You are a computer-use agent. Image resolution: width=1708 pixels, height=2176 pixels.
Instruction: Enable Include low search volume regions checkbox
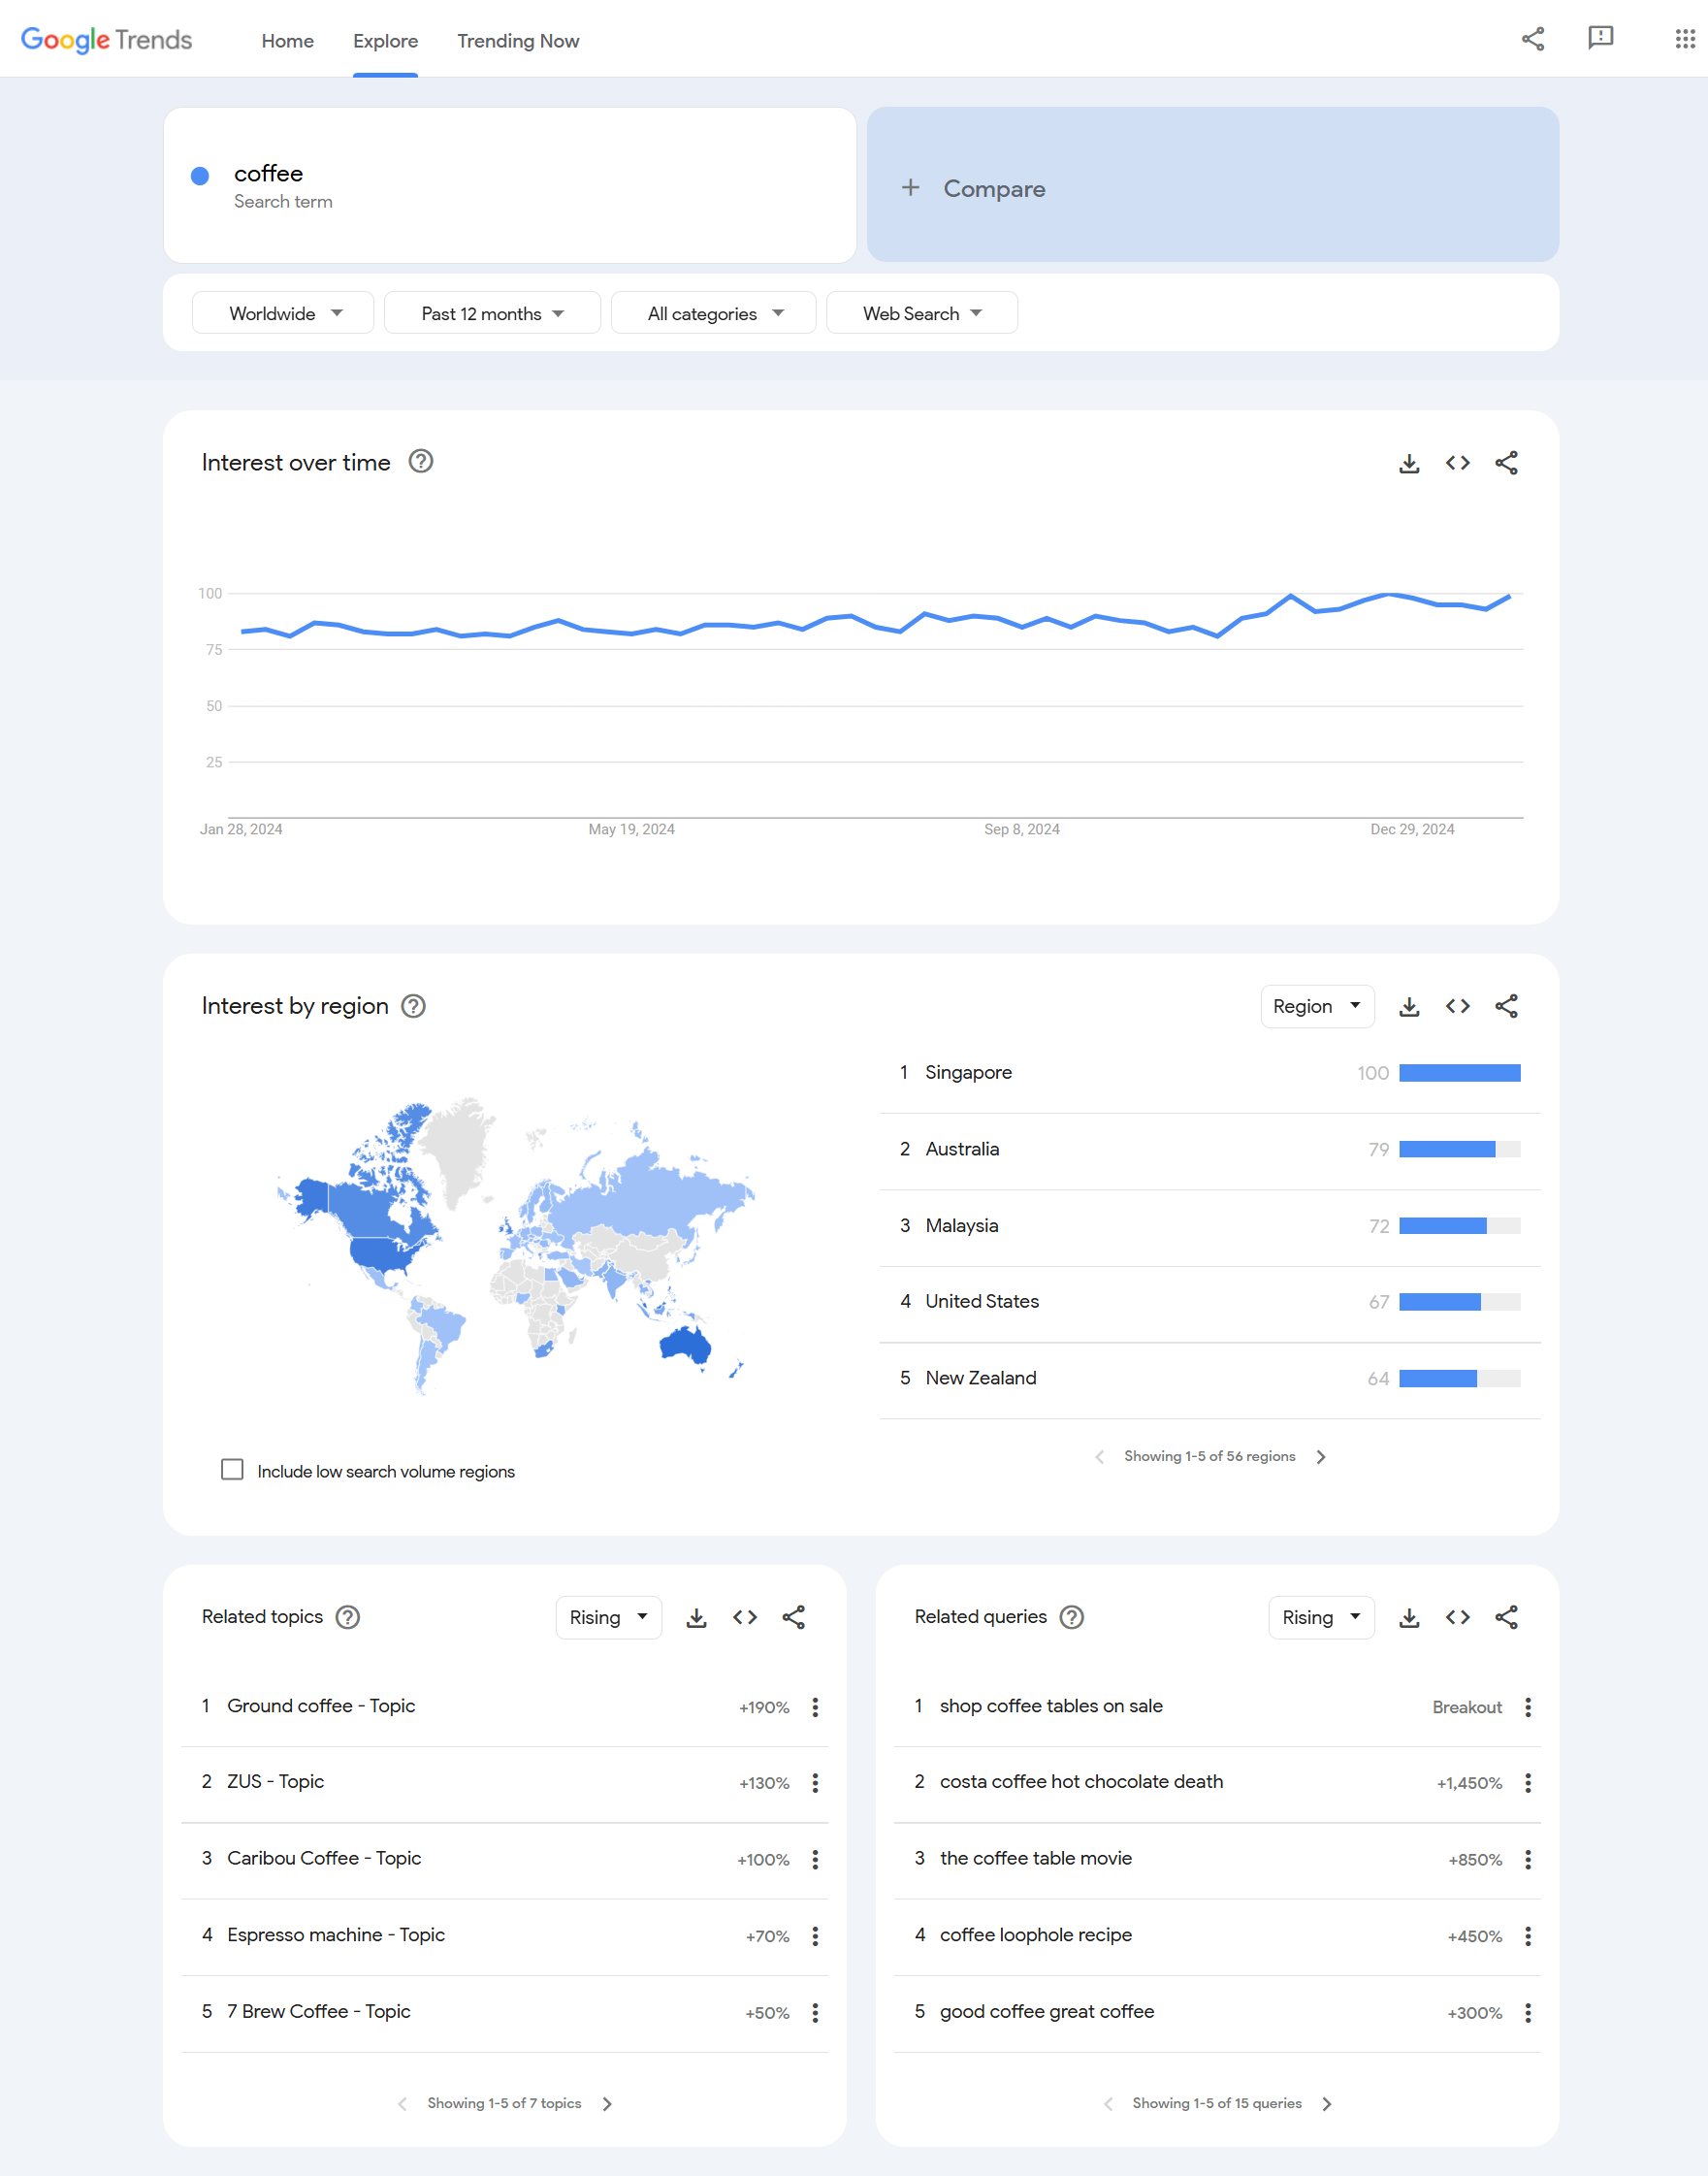tap(232, 1469)
